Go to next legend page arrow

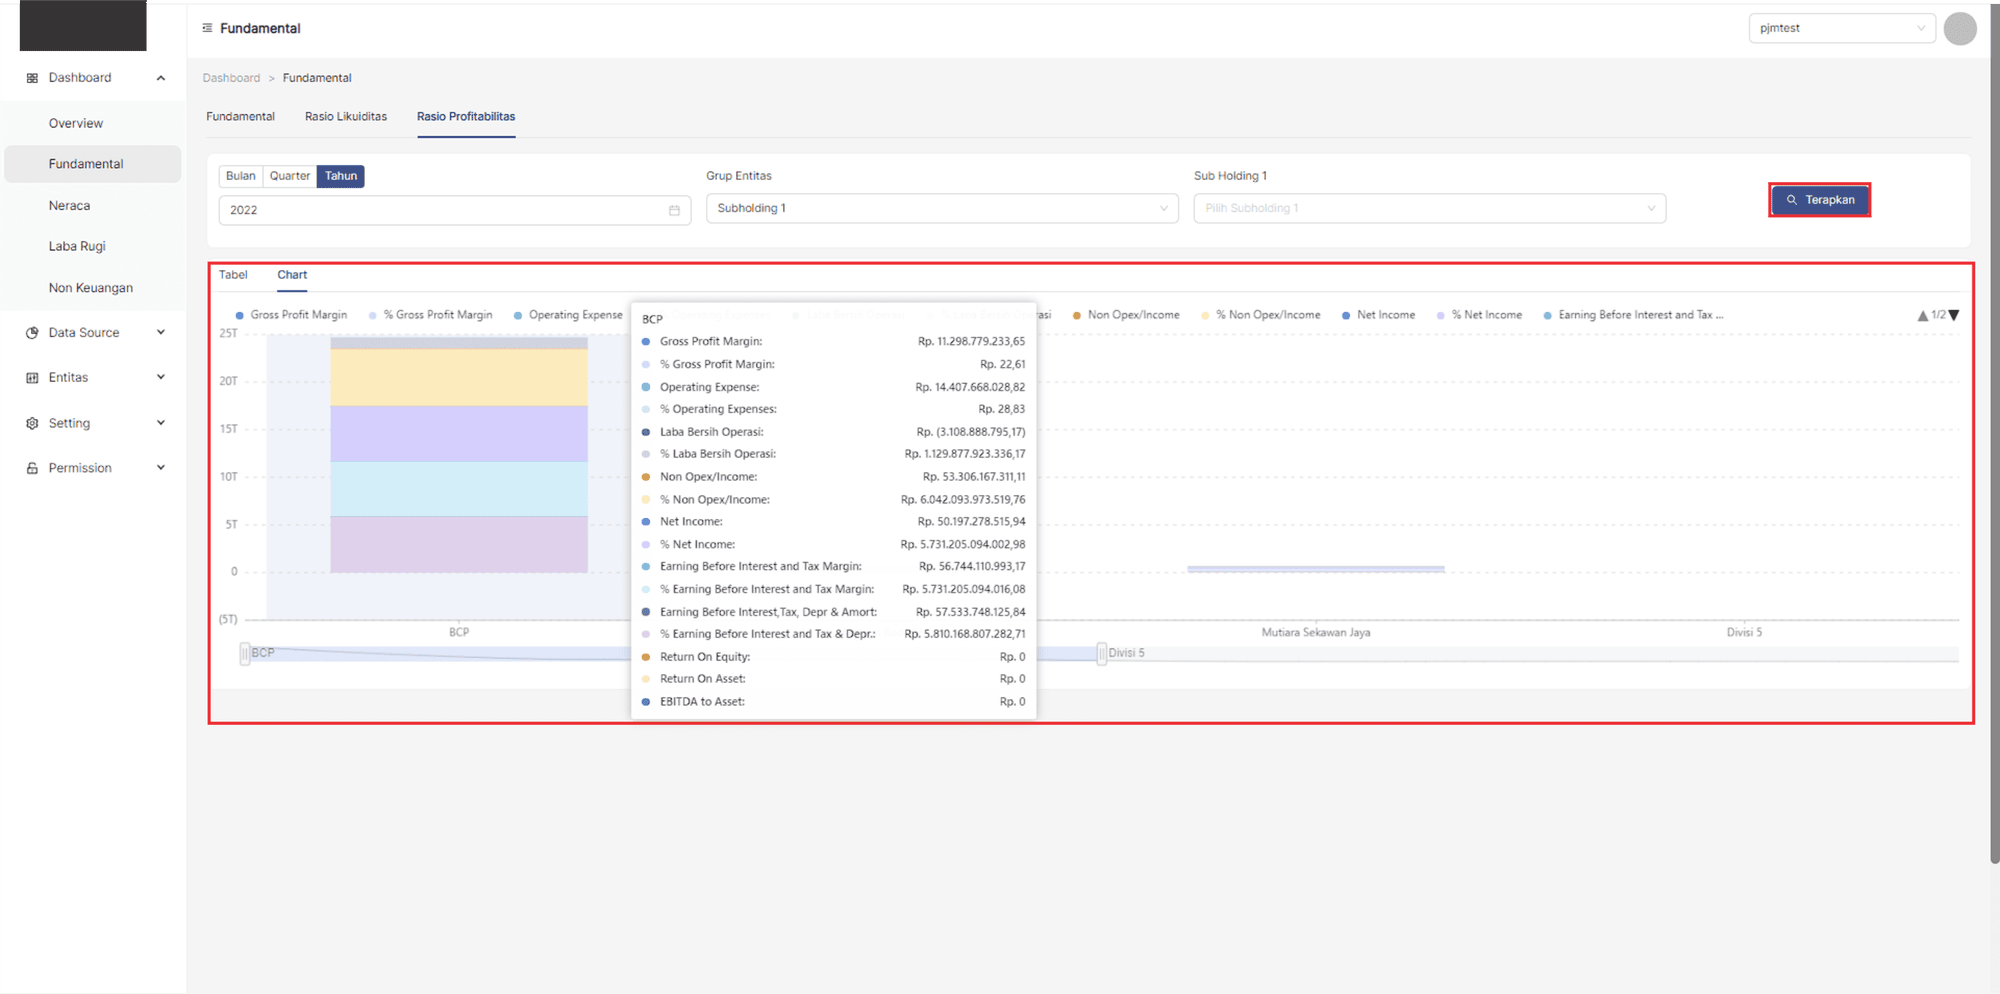click(1954, 315)
